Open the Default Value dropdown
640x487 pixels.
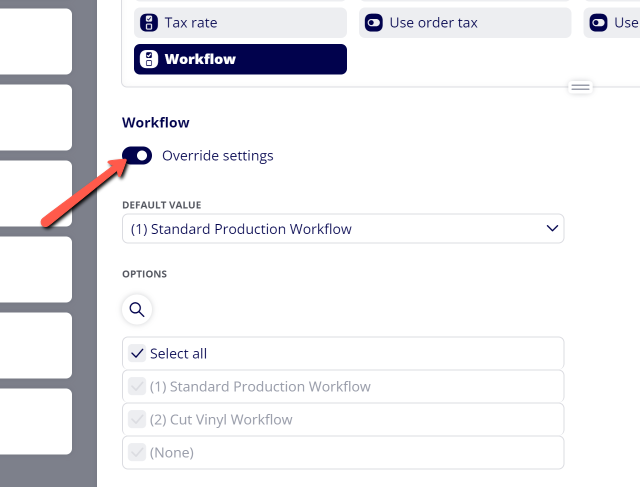(343, 229)
